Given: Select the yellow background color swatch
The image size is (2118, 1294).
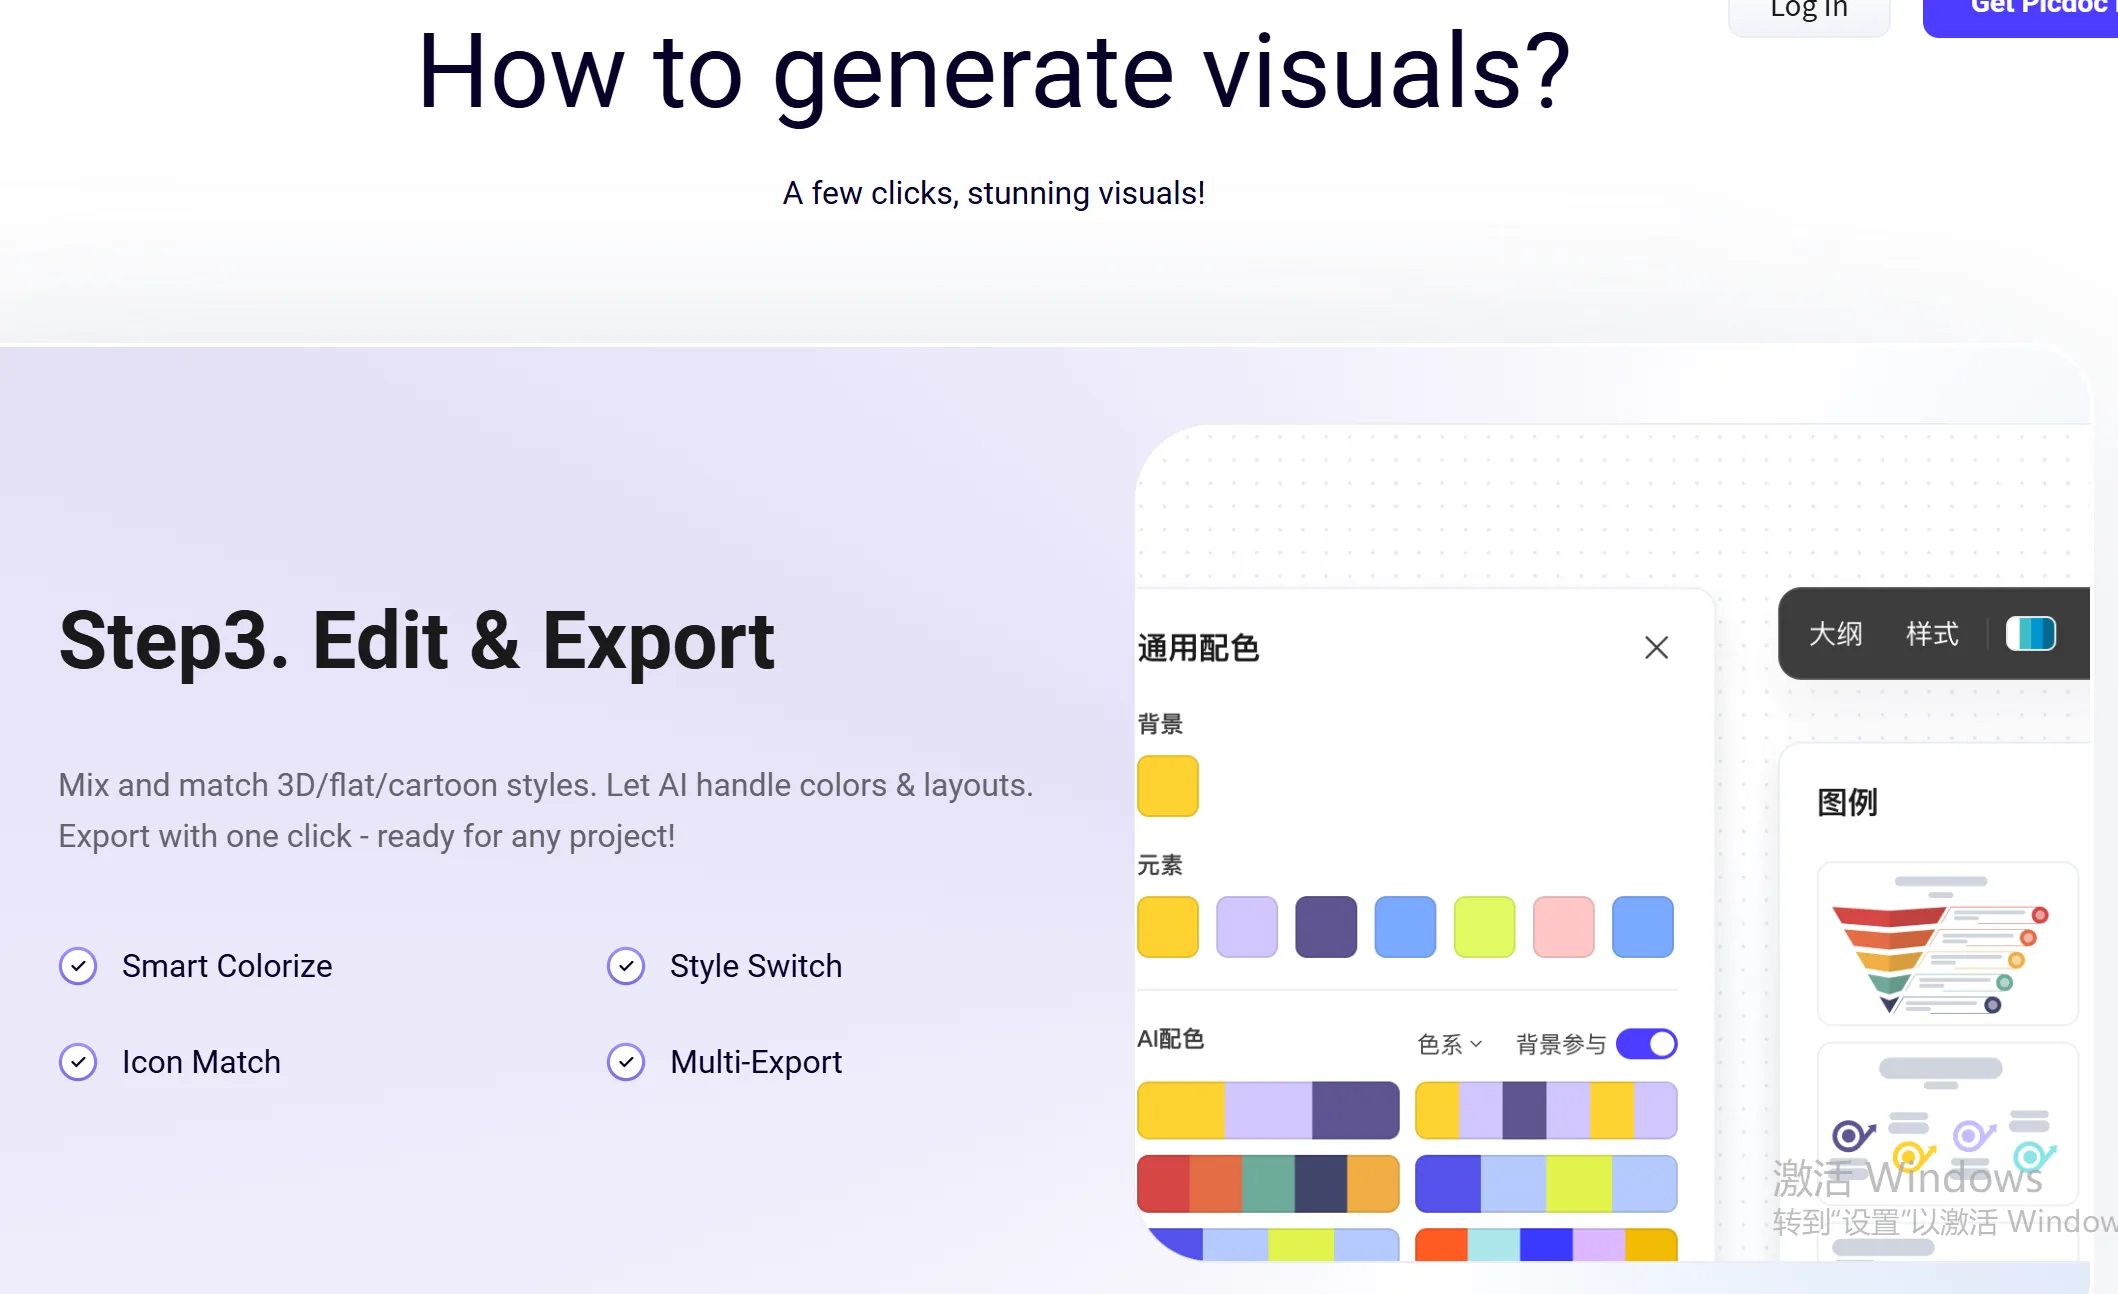Looking at the screenshot, I should (x=1167, y=786).
